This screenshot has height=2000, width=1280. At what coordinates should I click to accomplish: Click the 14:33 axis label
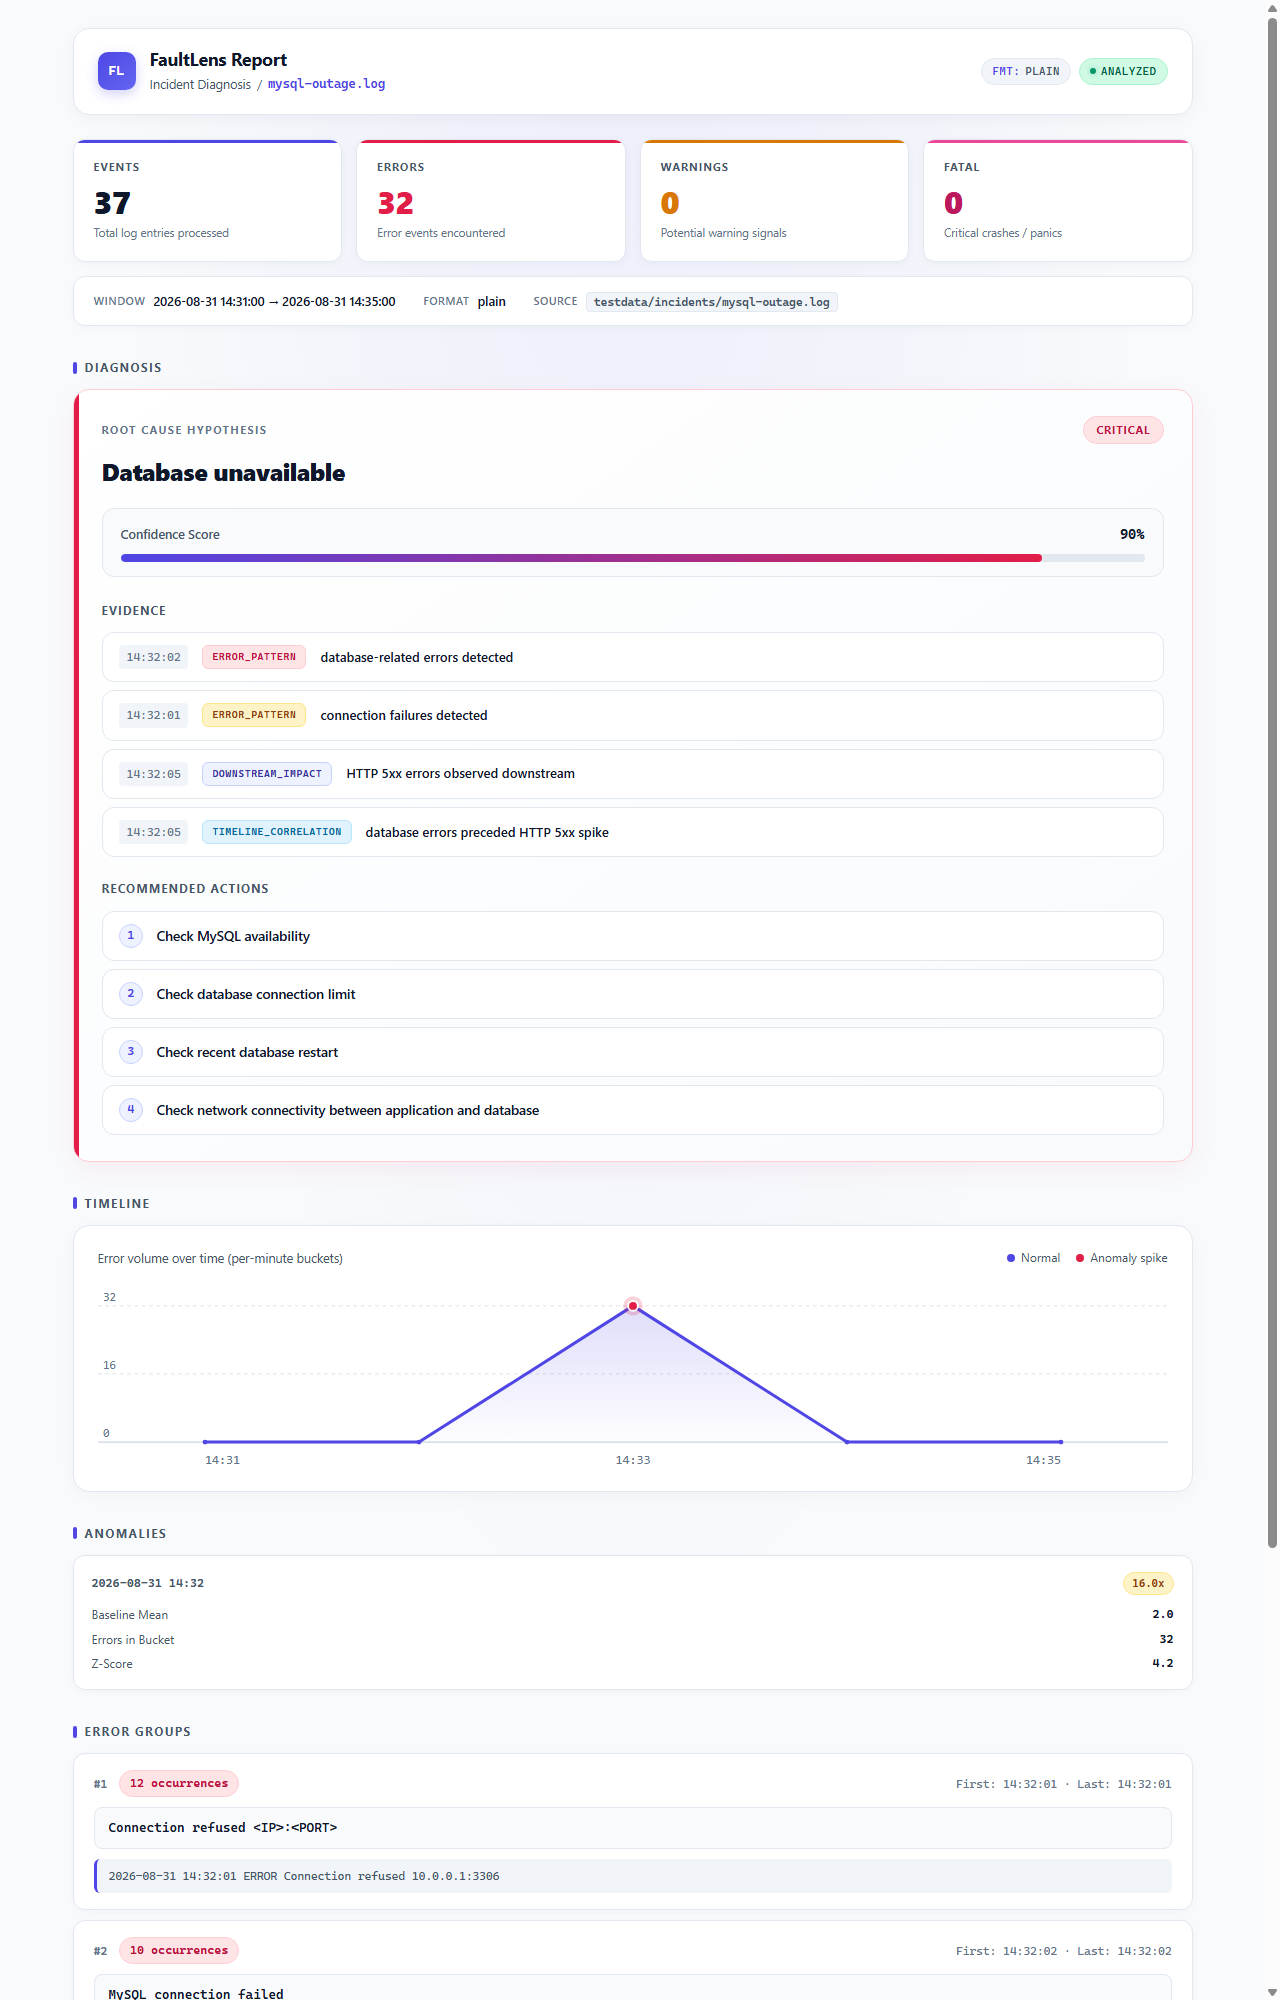(x=633, y=1460)
